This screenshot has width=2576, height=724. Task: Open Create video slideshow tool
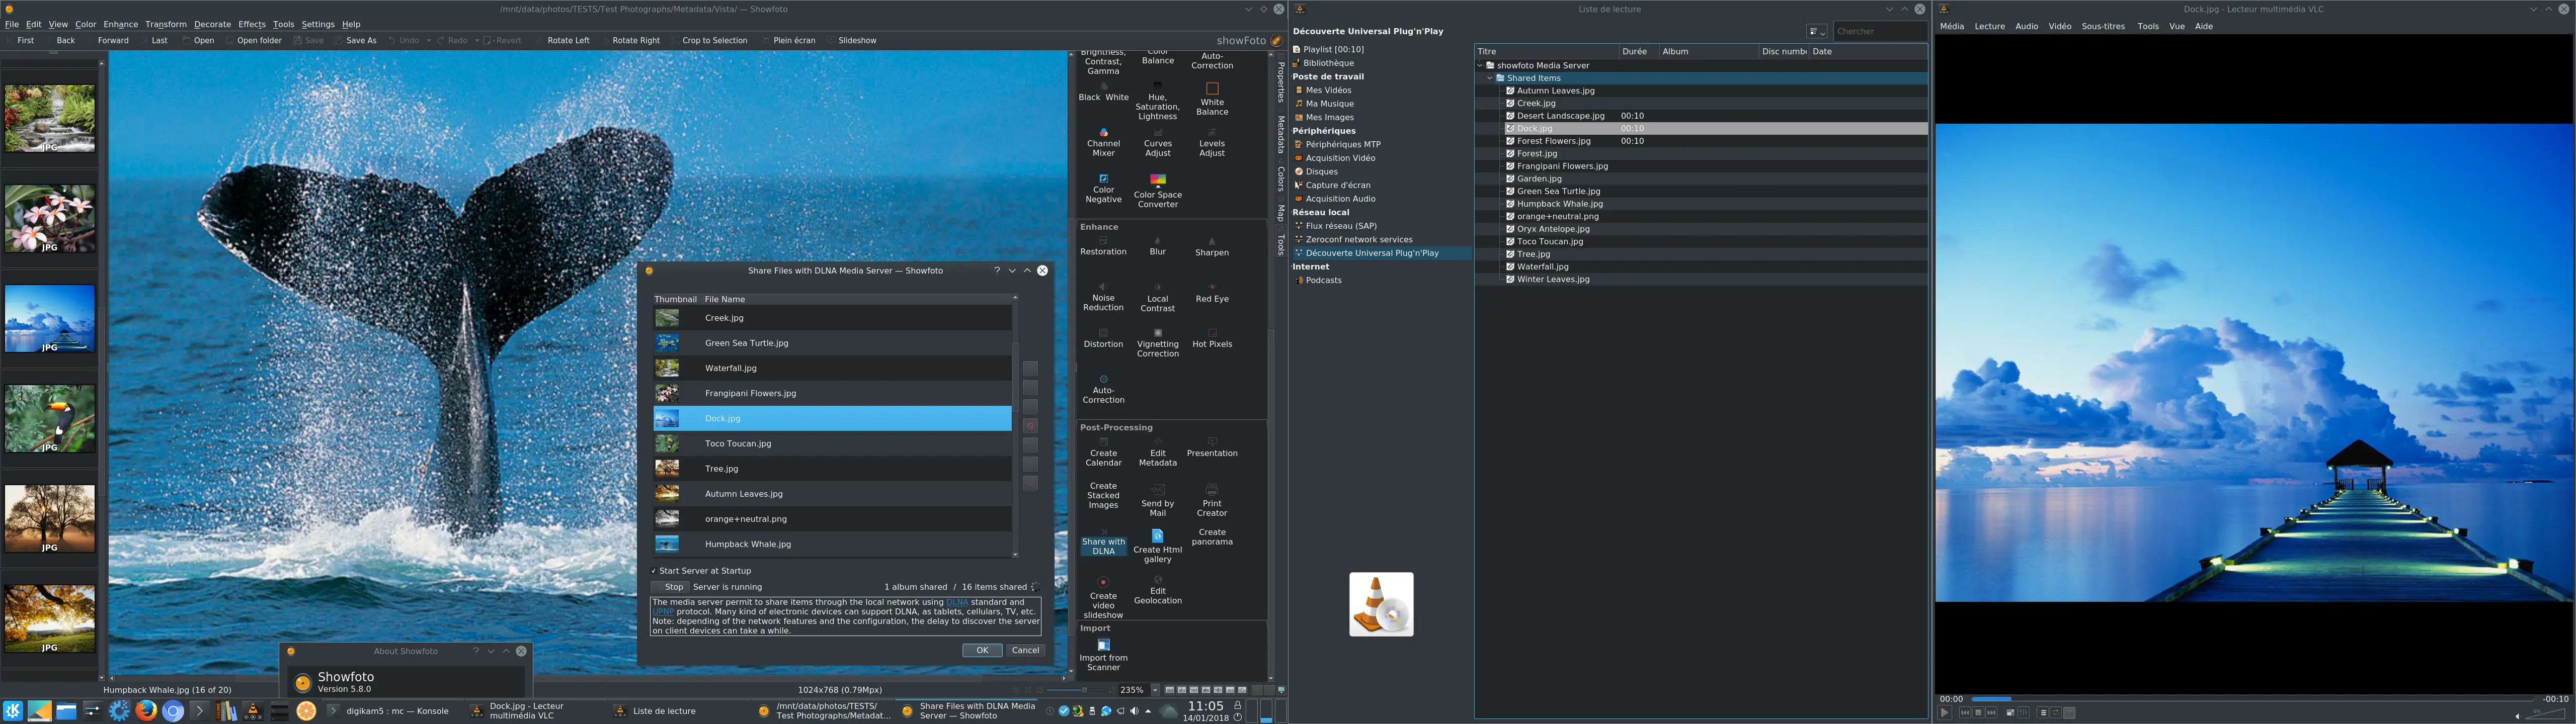click(1103, 598)
